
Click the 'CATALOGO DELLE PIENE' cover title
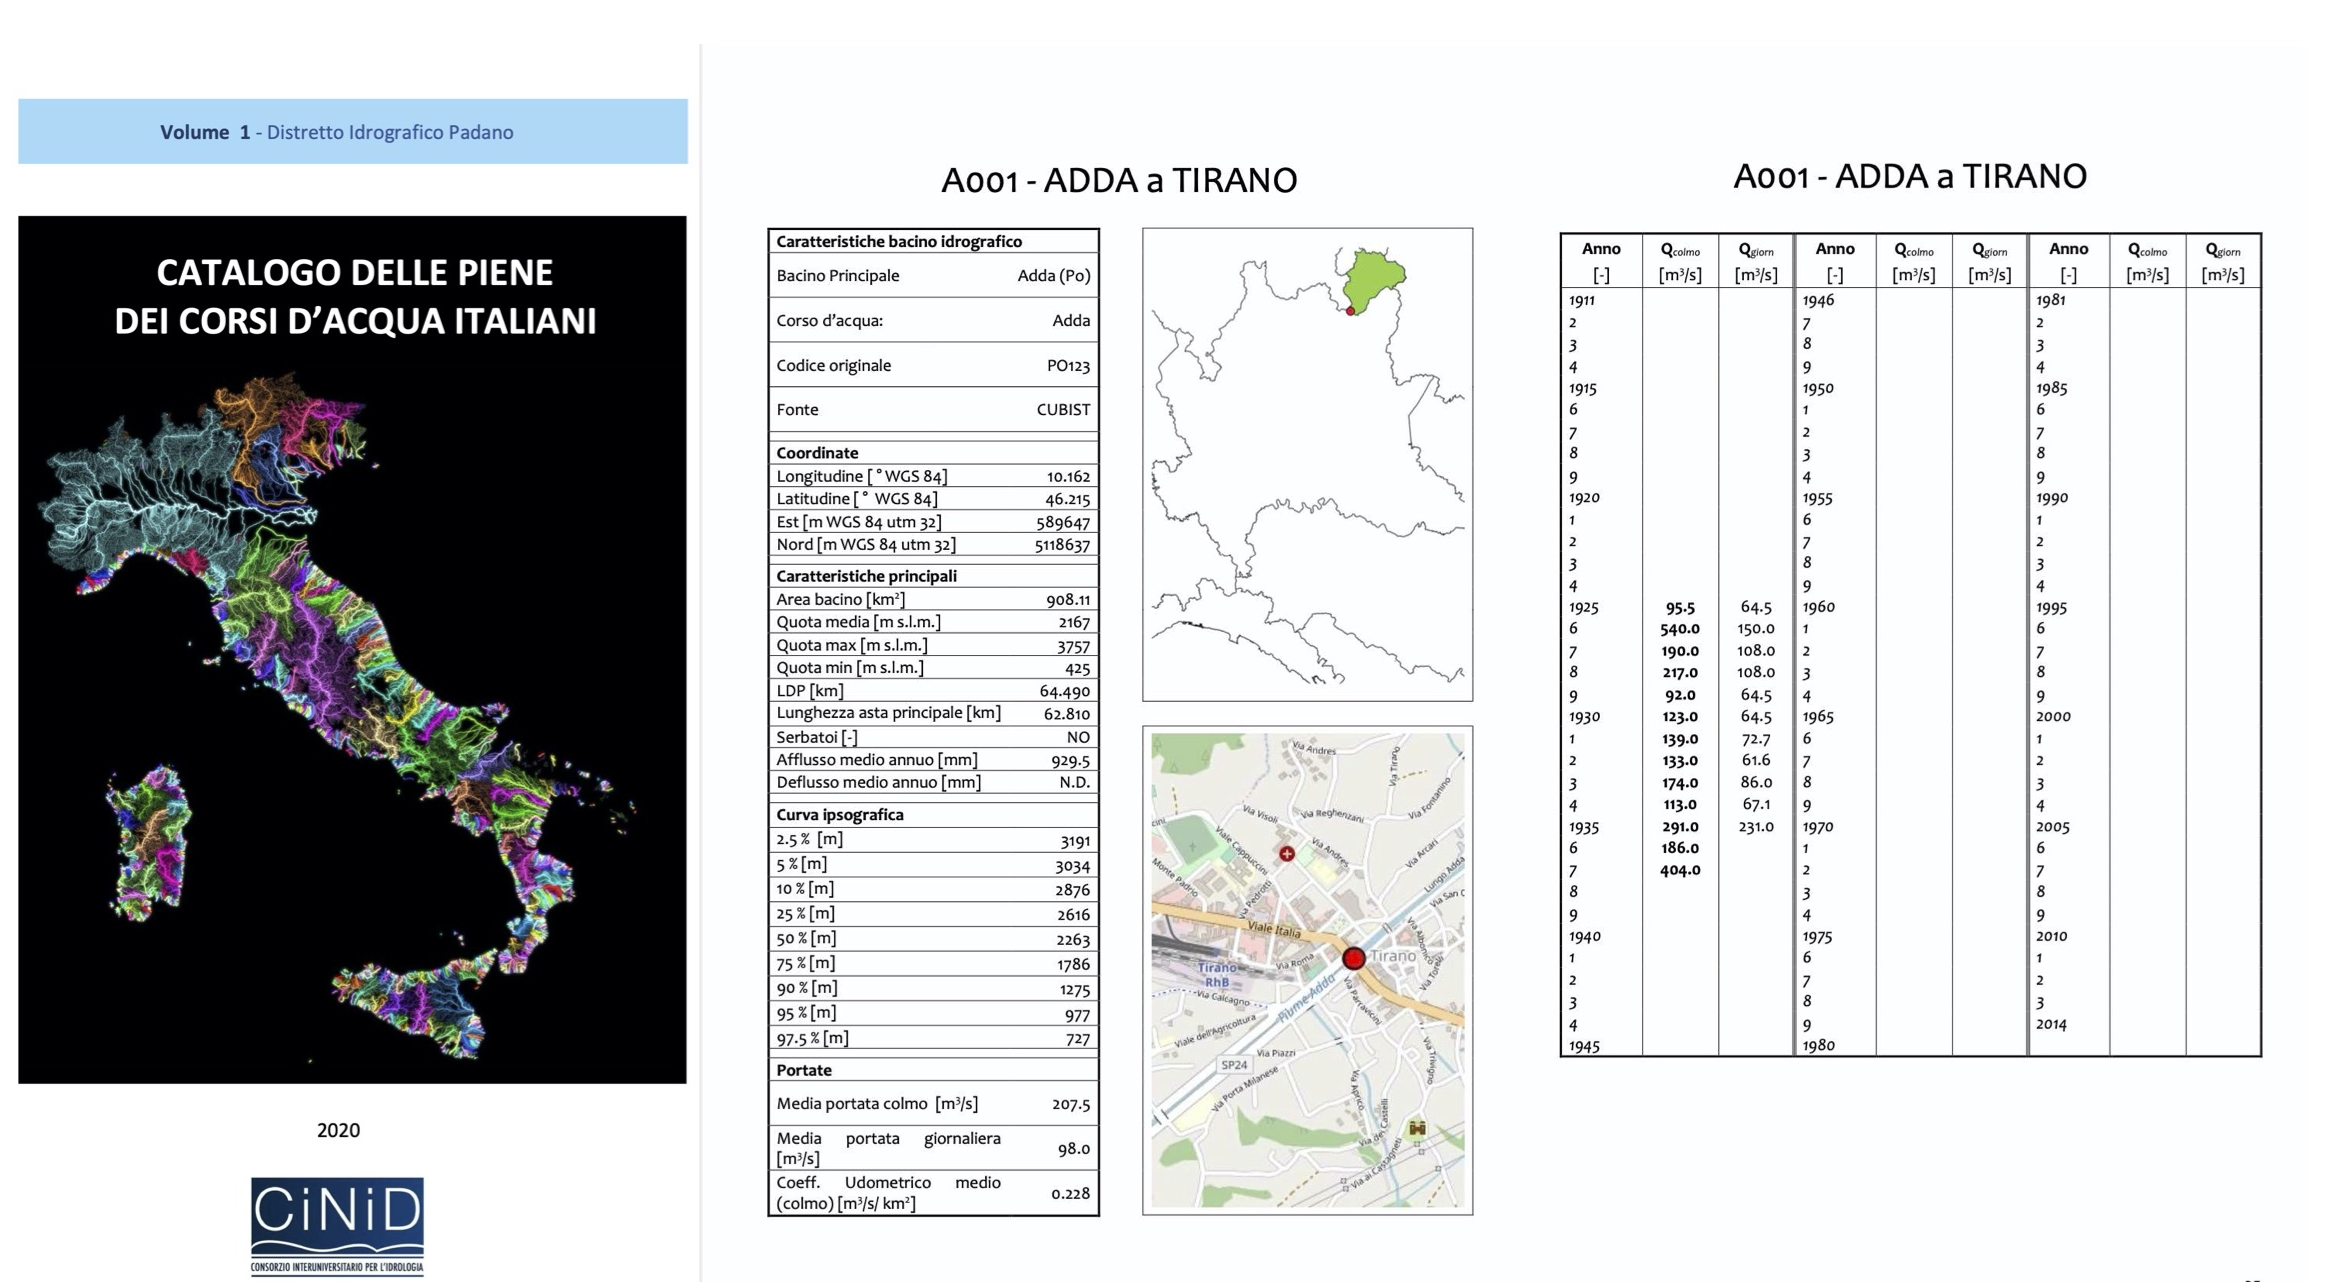[x=355, y=296]
